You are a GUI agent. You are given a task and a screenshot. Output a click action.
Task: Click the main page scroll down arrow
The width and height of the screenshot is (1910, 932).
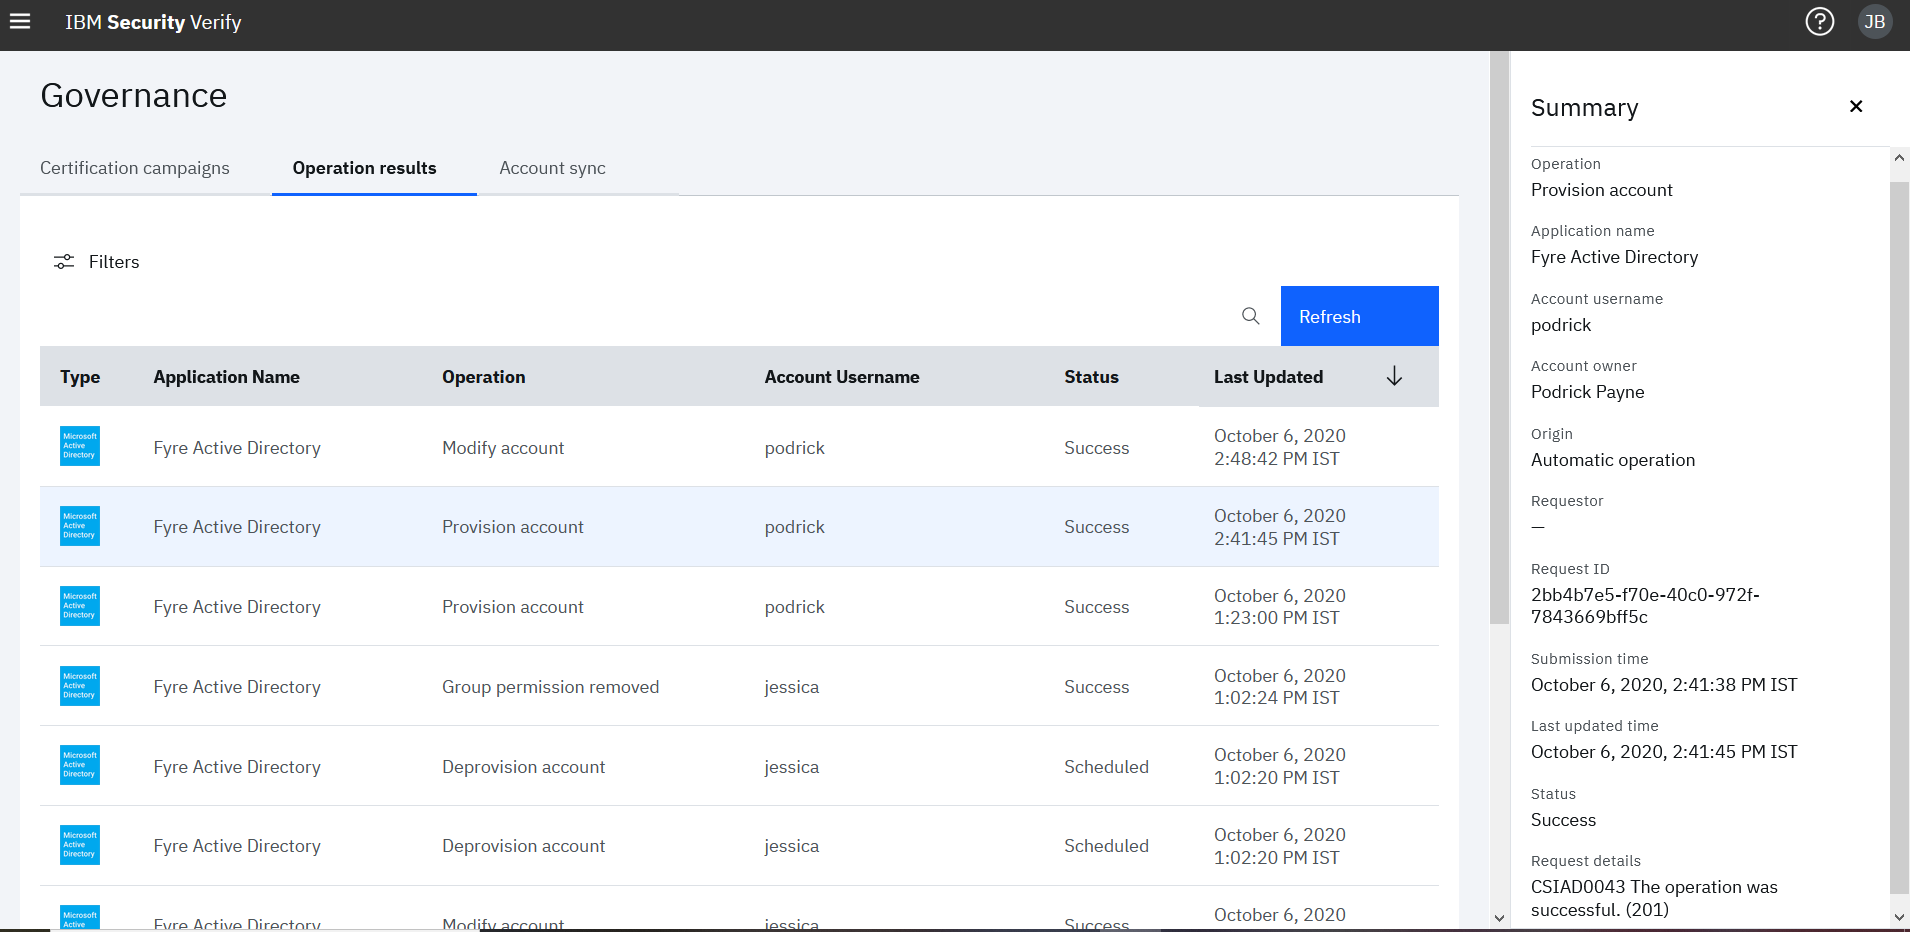coord(1499,917)
